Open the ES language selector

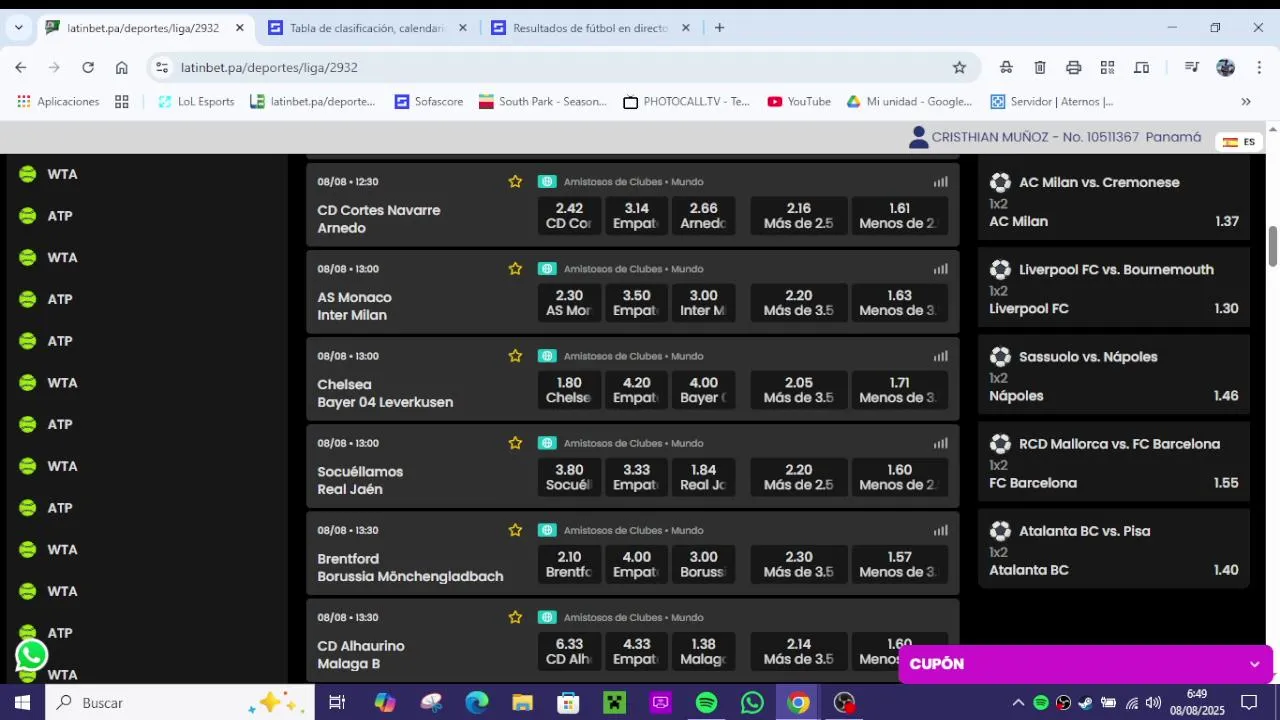click(x=1239, y=142)
